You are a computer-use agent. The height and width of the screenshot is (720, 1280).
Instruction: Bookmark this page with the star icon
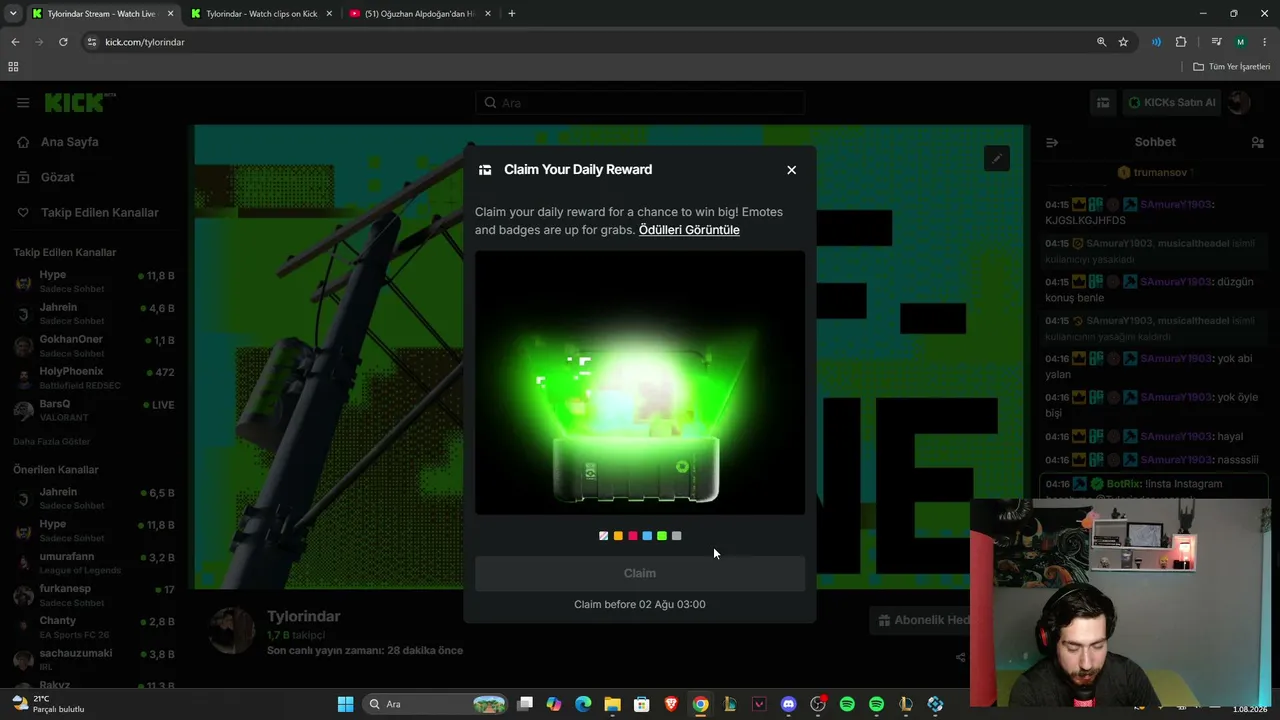[x=1123, y=42]
